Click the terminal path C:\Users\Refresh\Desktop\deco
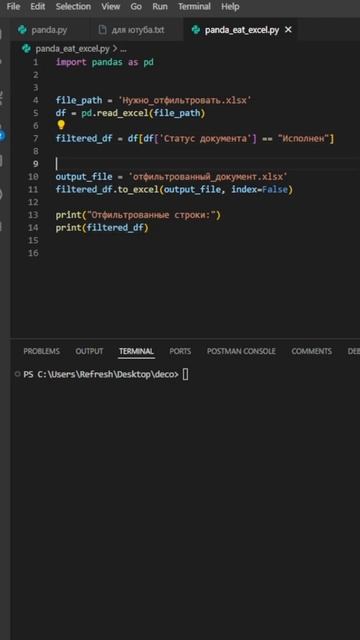Screen dimensions: 360x640 [105, 374]
